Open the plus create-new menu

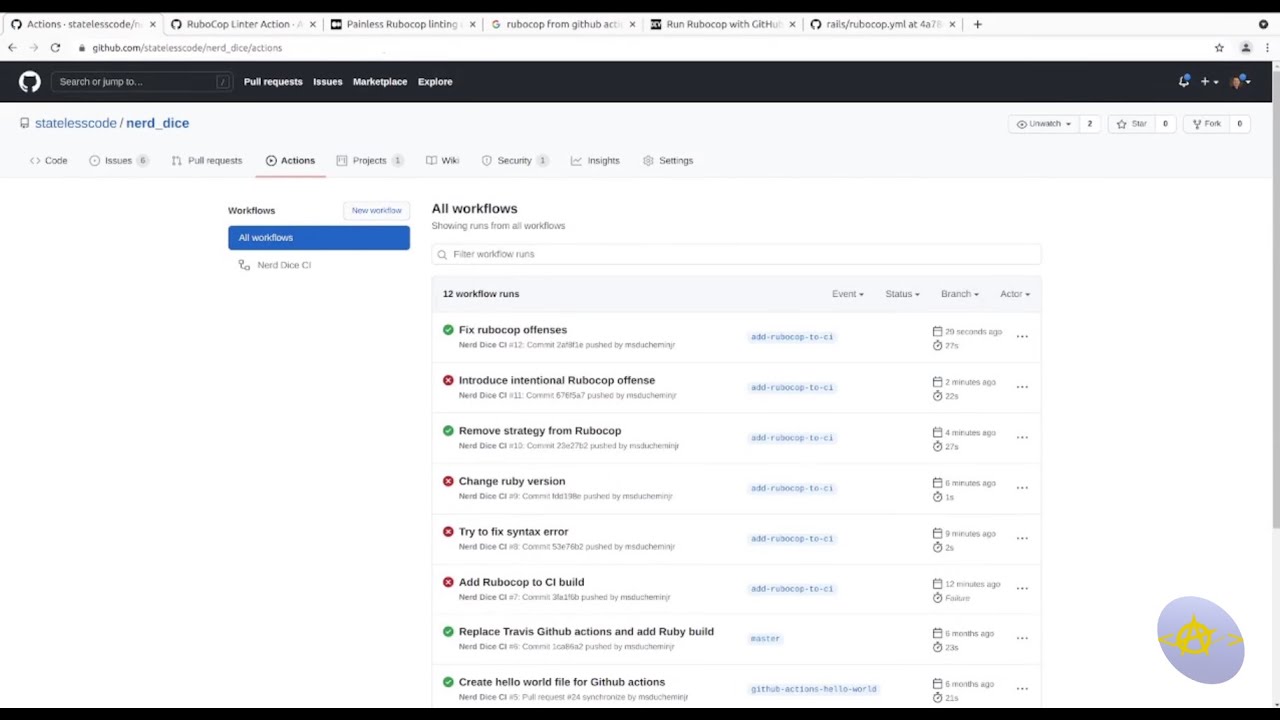click(x=1209, y=82)
